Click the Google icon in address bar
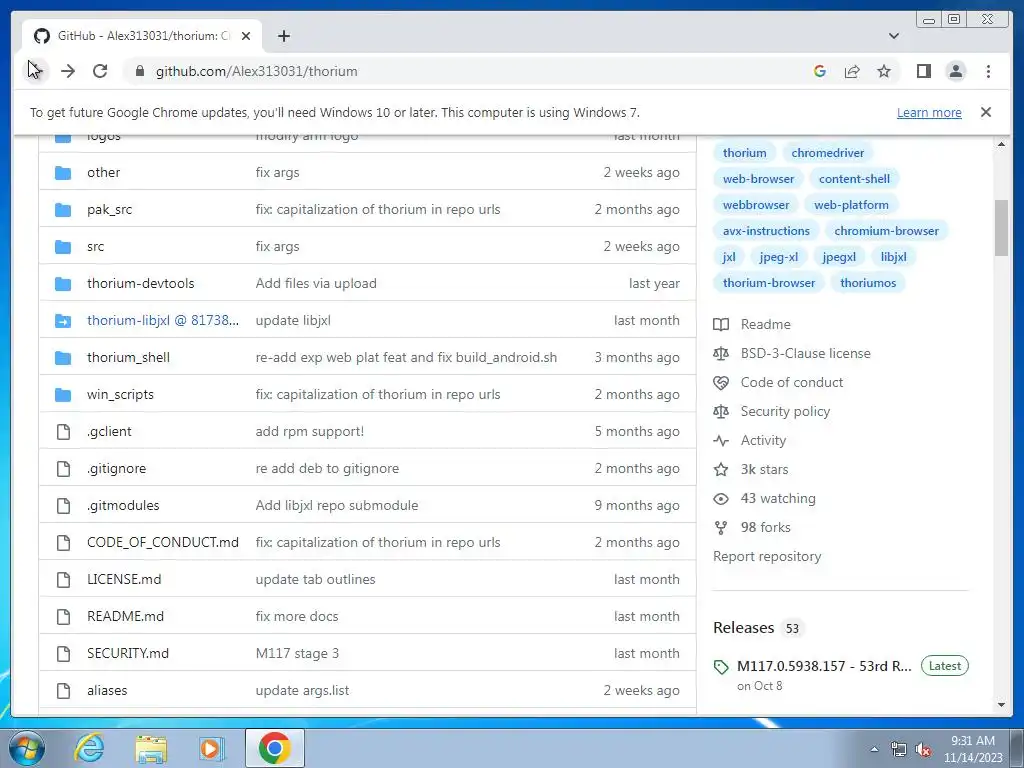Screen dimensions: 1024x768 (x=820, y=71)
